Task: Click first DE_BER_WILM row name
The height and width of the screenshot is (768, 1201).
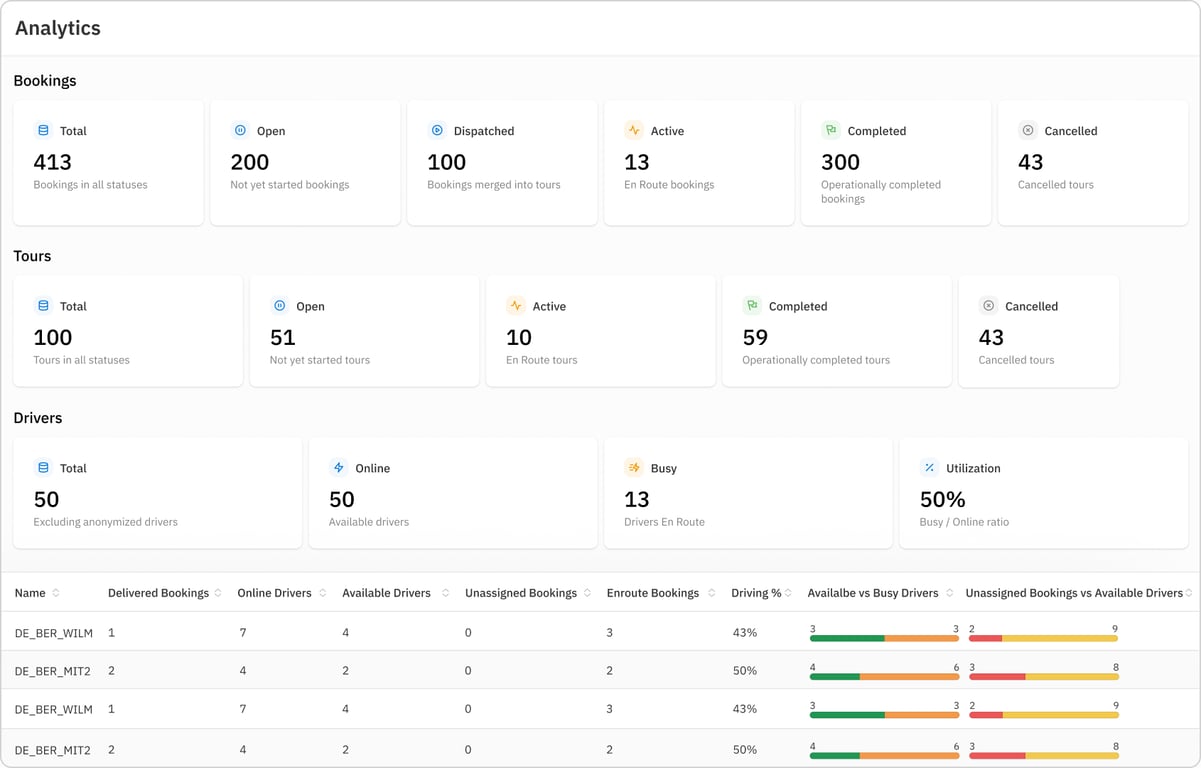Action: coord(54,633)
